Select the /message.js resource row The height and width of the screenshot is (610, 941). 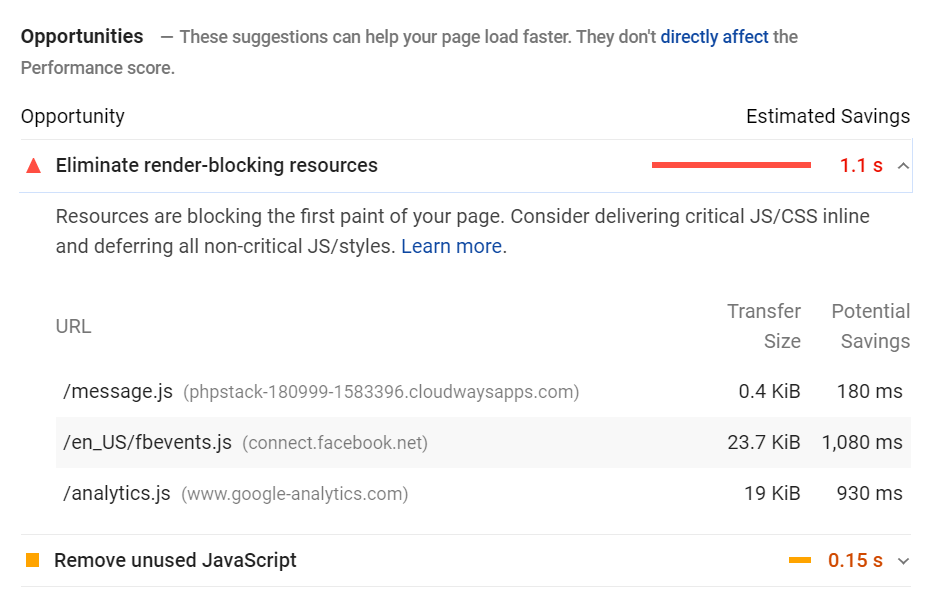pos(117,391)
